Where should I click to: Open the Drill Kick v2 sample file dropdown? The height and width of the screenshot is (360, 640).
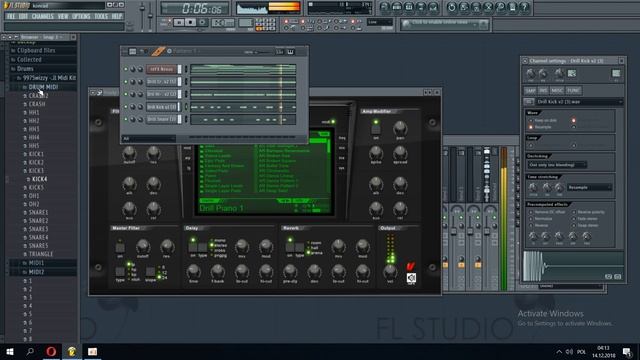(579, 102)
